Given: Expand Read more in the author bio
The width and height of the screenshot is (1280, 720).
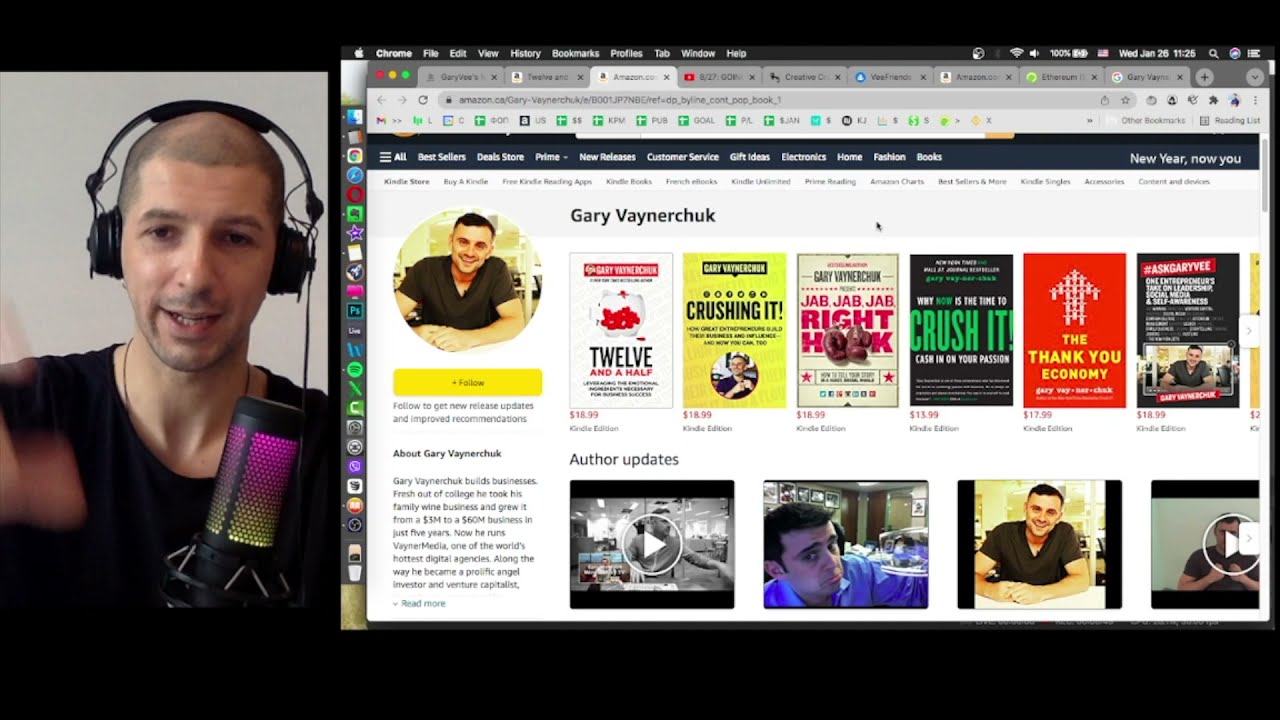Looking at the screenshot, I should coord(419,603).
